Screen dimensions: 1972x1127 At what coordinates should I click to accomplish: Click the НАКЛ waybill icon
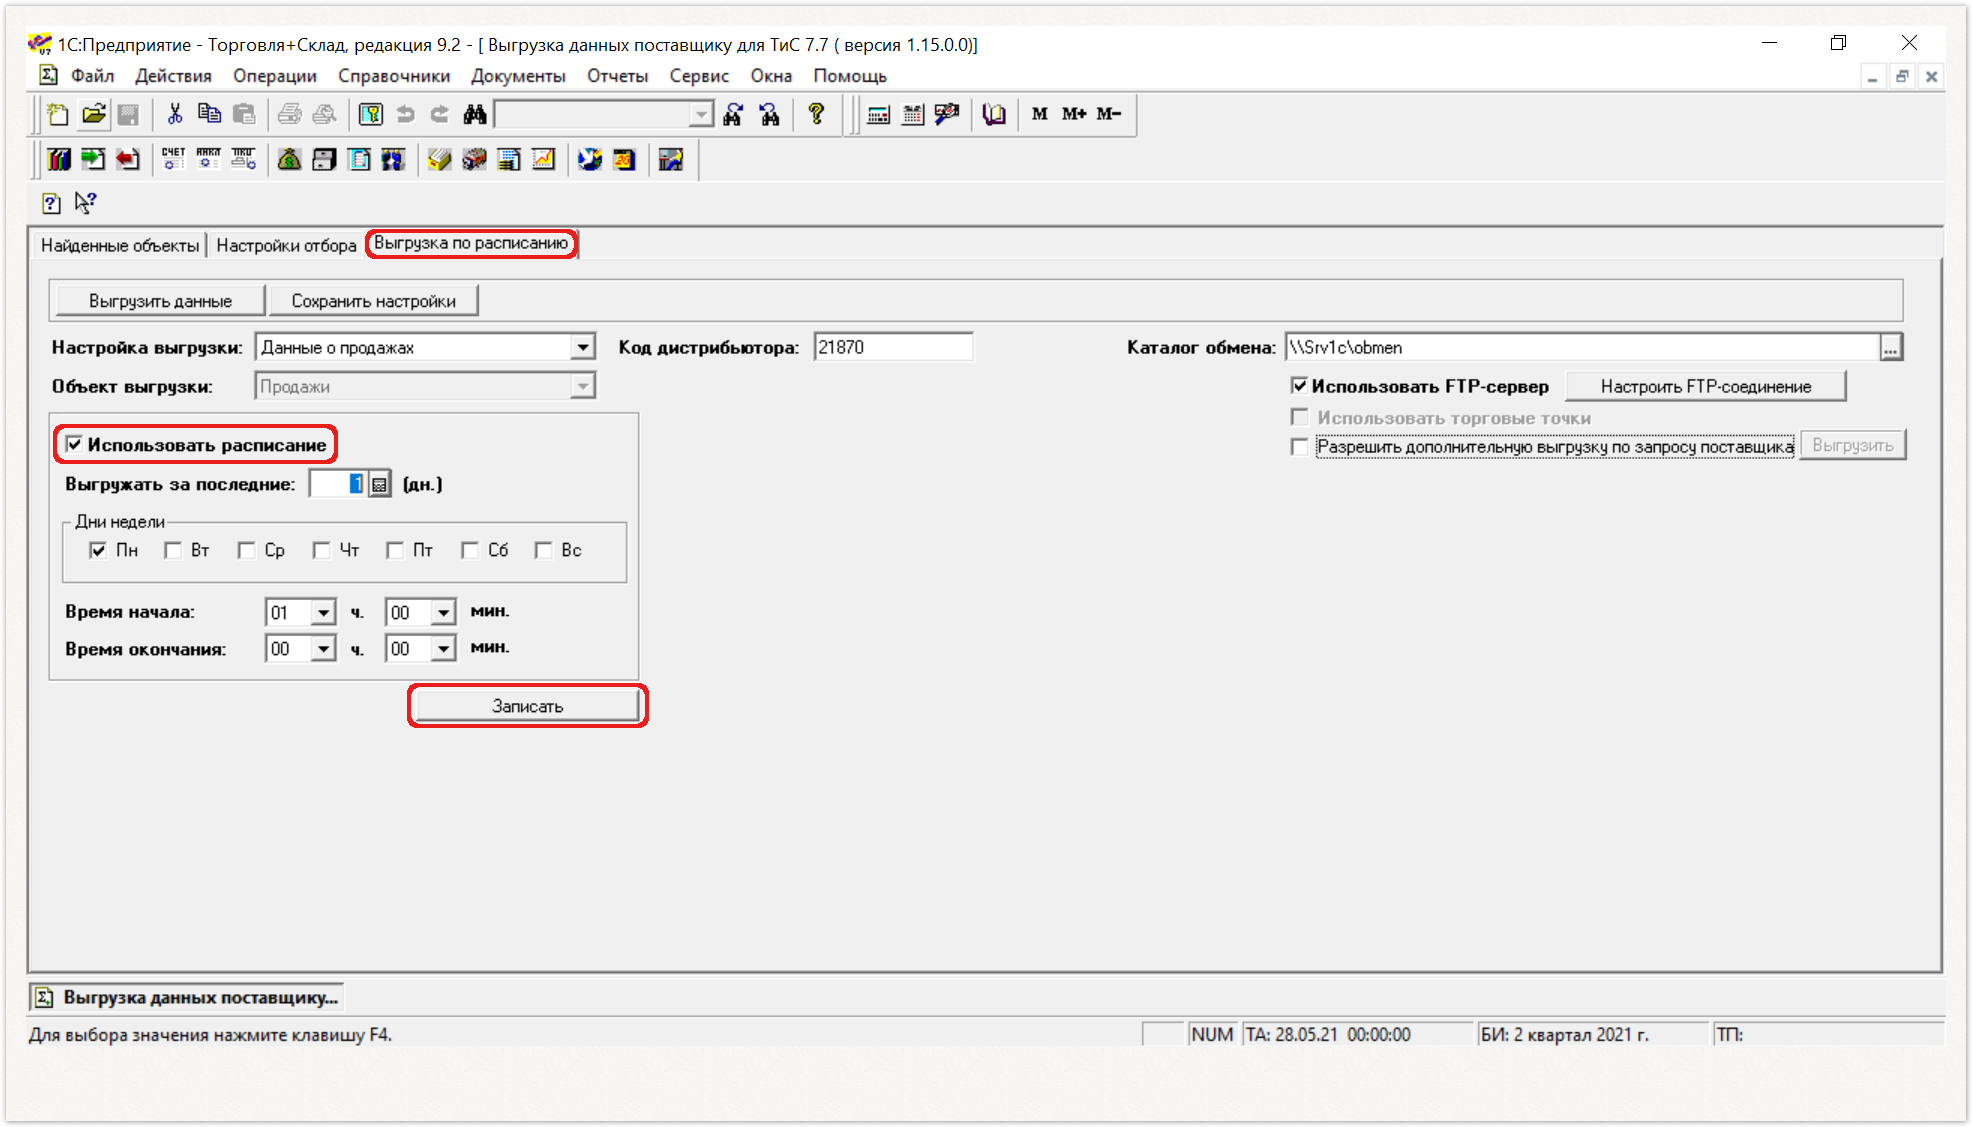point(208,160)
